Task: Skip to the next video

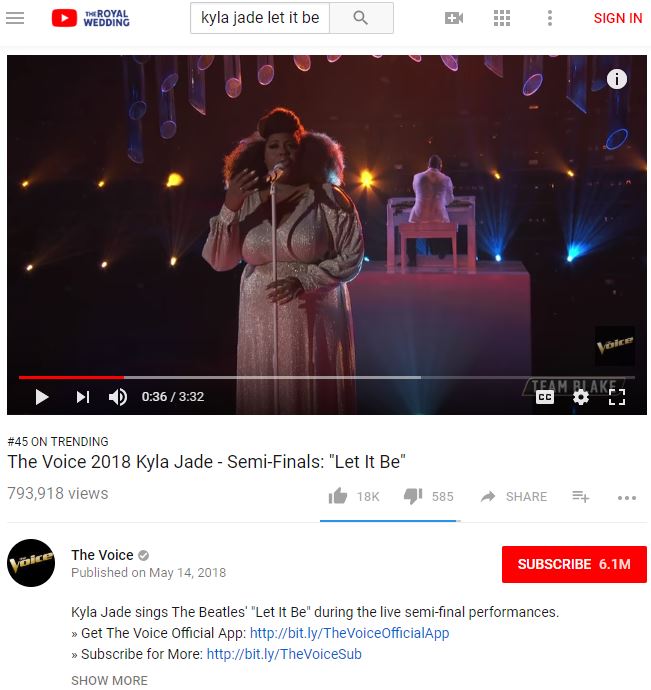Action: (83, 397)
